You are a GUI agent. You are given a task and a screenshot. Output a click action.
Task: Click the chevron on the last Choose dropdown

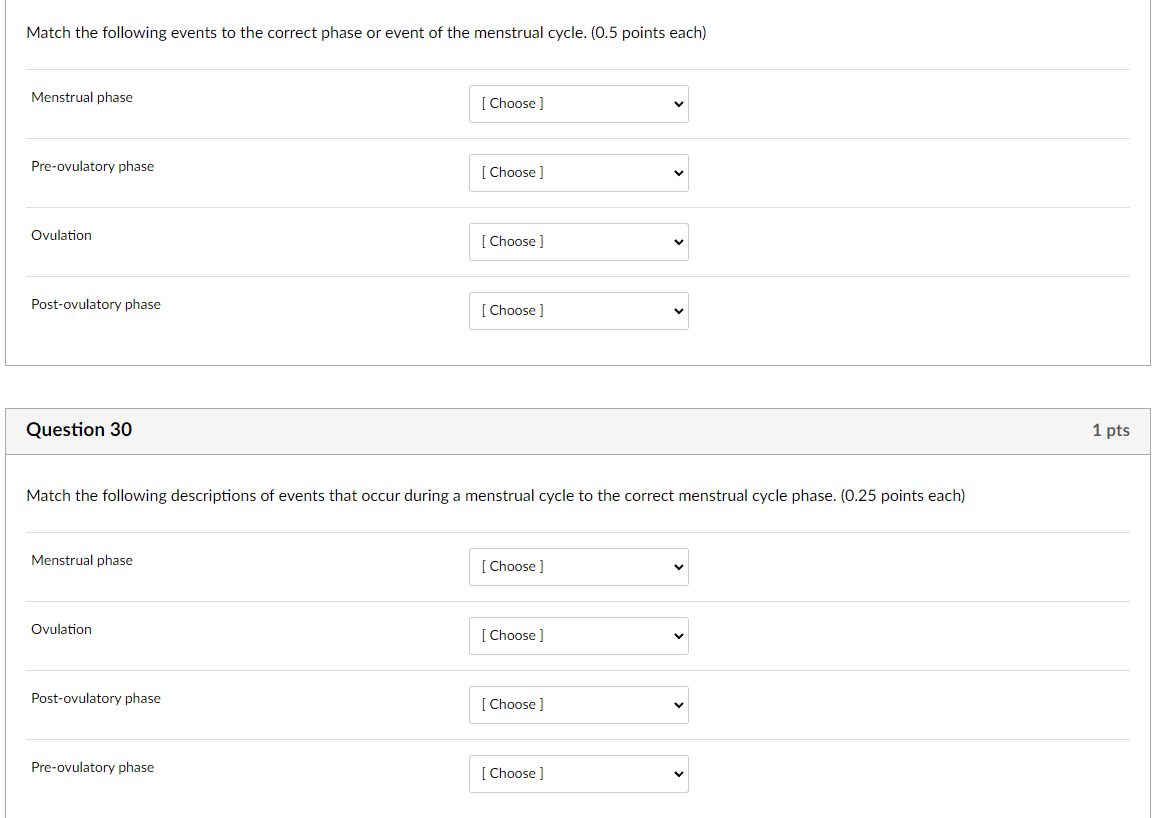click(x=676, y=773)
